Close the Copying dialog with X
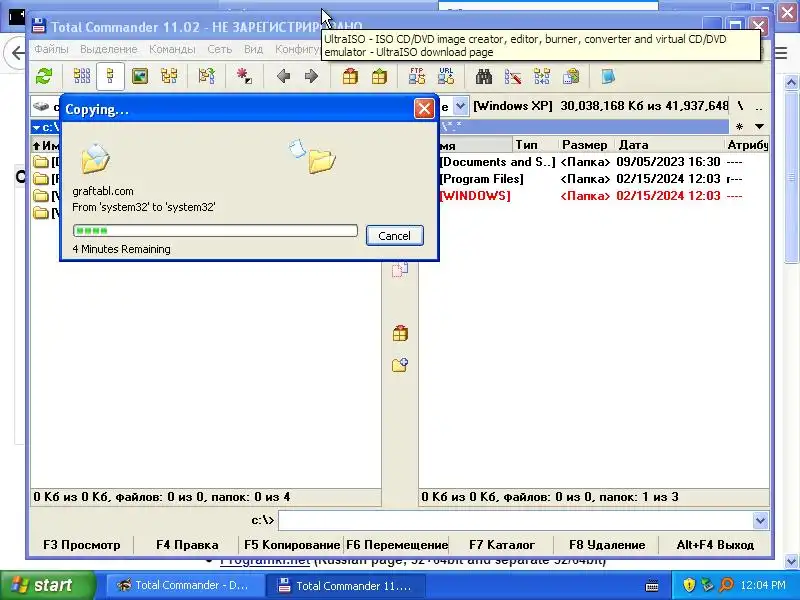The image size is (800, 600). pyautogui.click(x=424, y=109)
